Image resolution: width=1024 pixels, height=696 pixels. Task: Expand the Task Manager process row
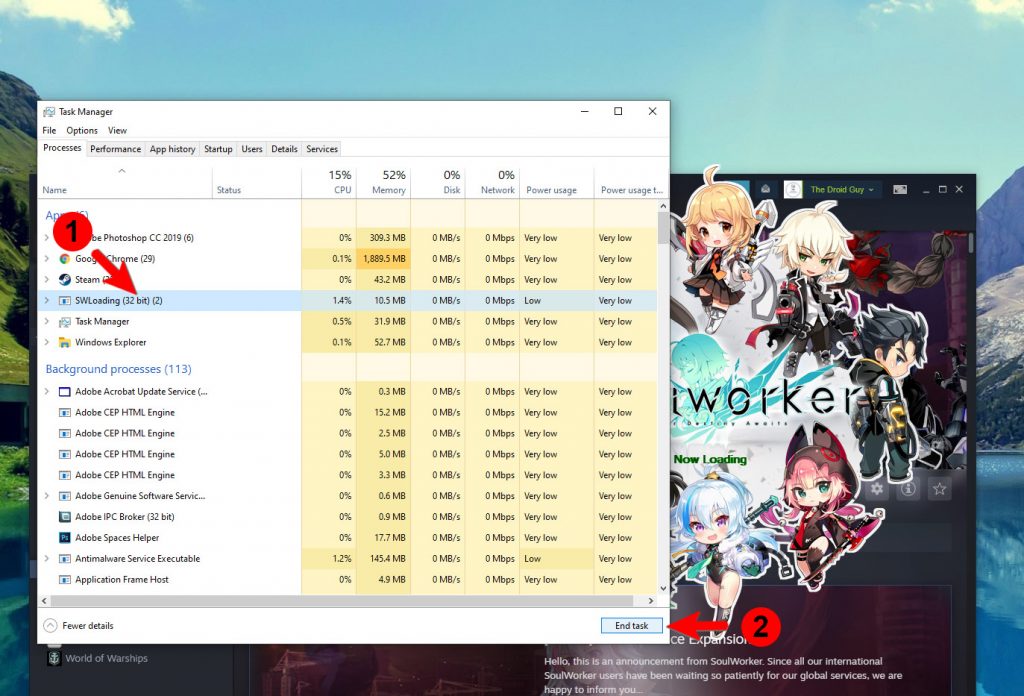[x=46, y=321]
